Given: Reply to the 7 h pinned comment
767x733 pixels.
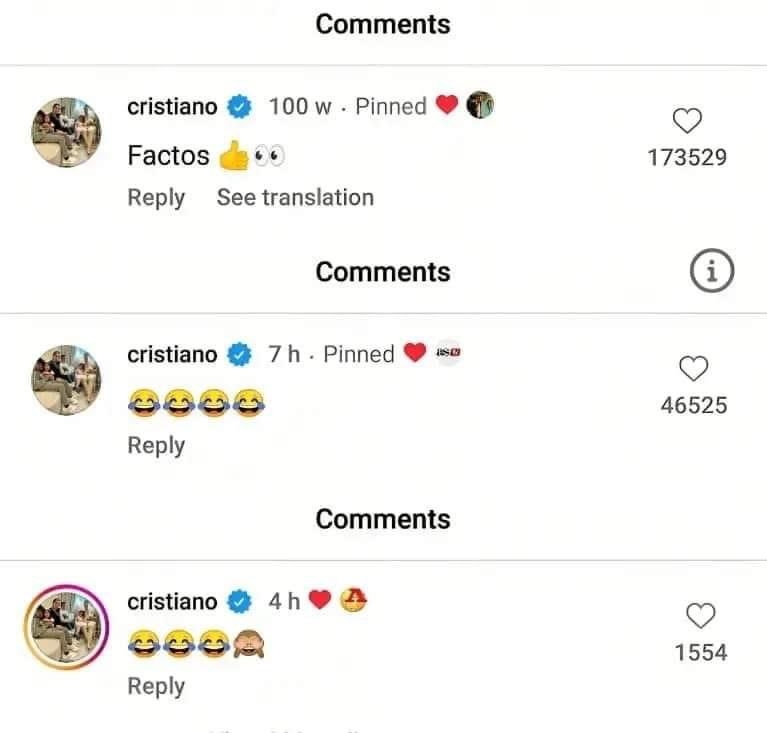Looking at the screenshot, I should [x=156, y=446].
